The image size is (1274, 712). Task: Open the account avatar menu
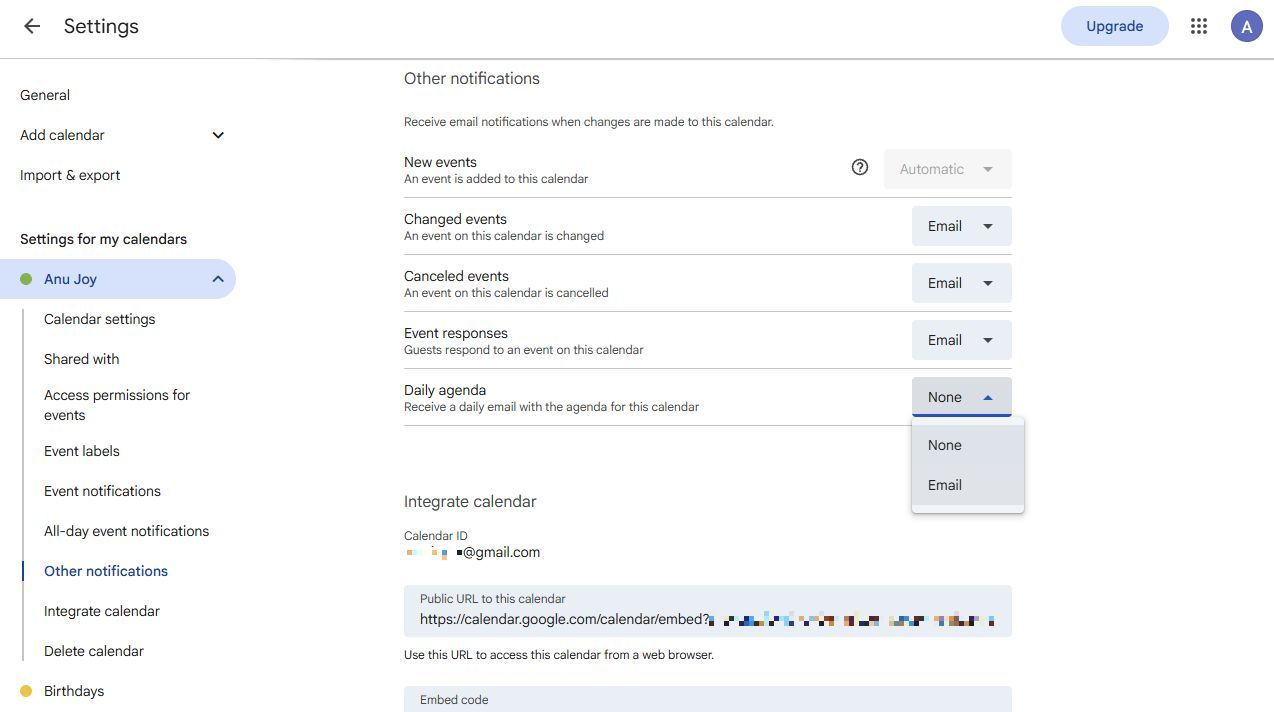pyautogui.click(x=1246, y=27)
